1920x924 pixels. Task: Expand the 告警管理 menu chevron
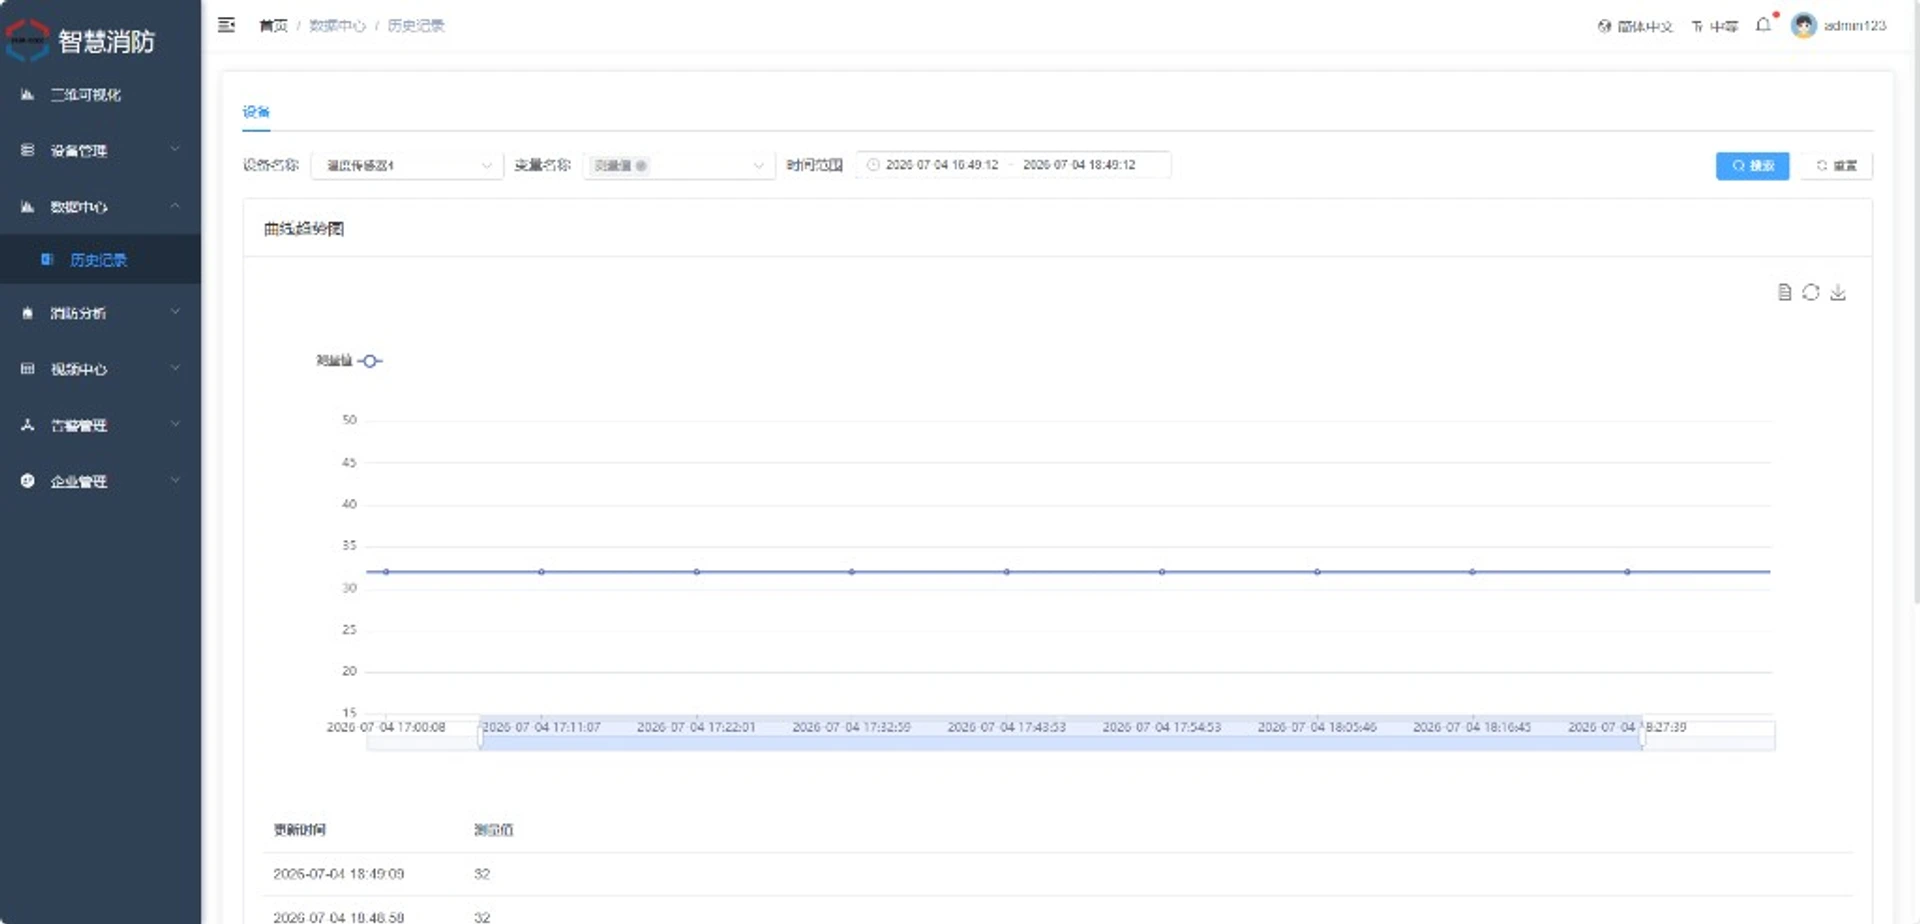175,424
